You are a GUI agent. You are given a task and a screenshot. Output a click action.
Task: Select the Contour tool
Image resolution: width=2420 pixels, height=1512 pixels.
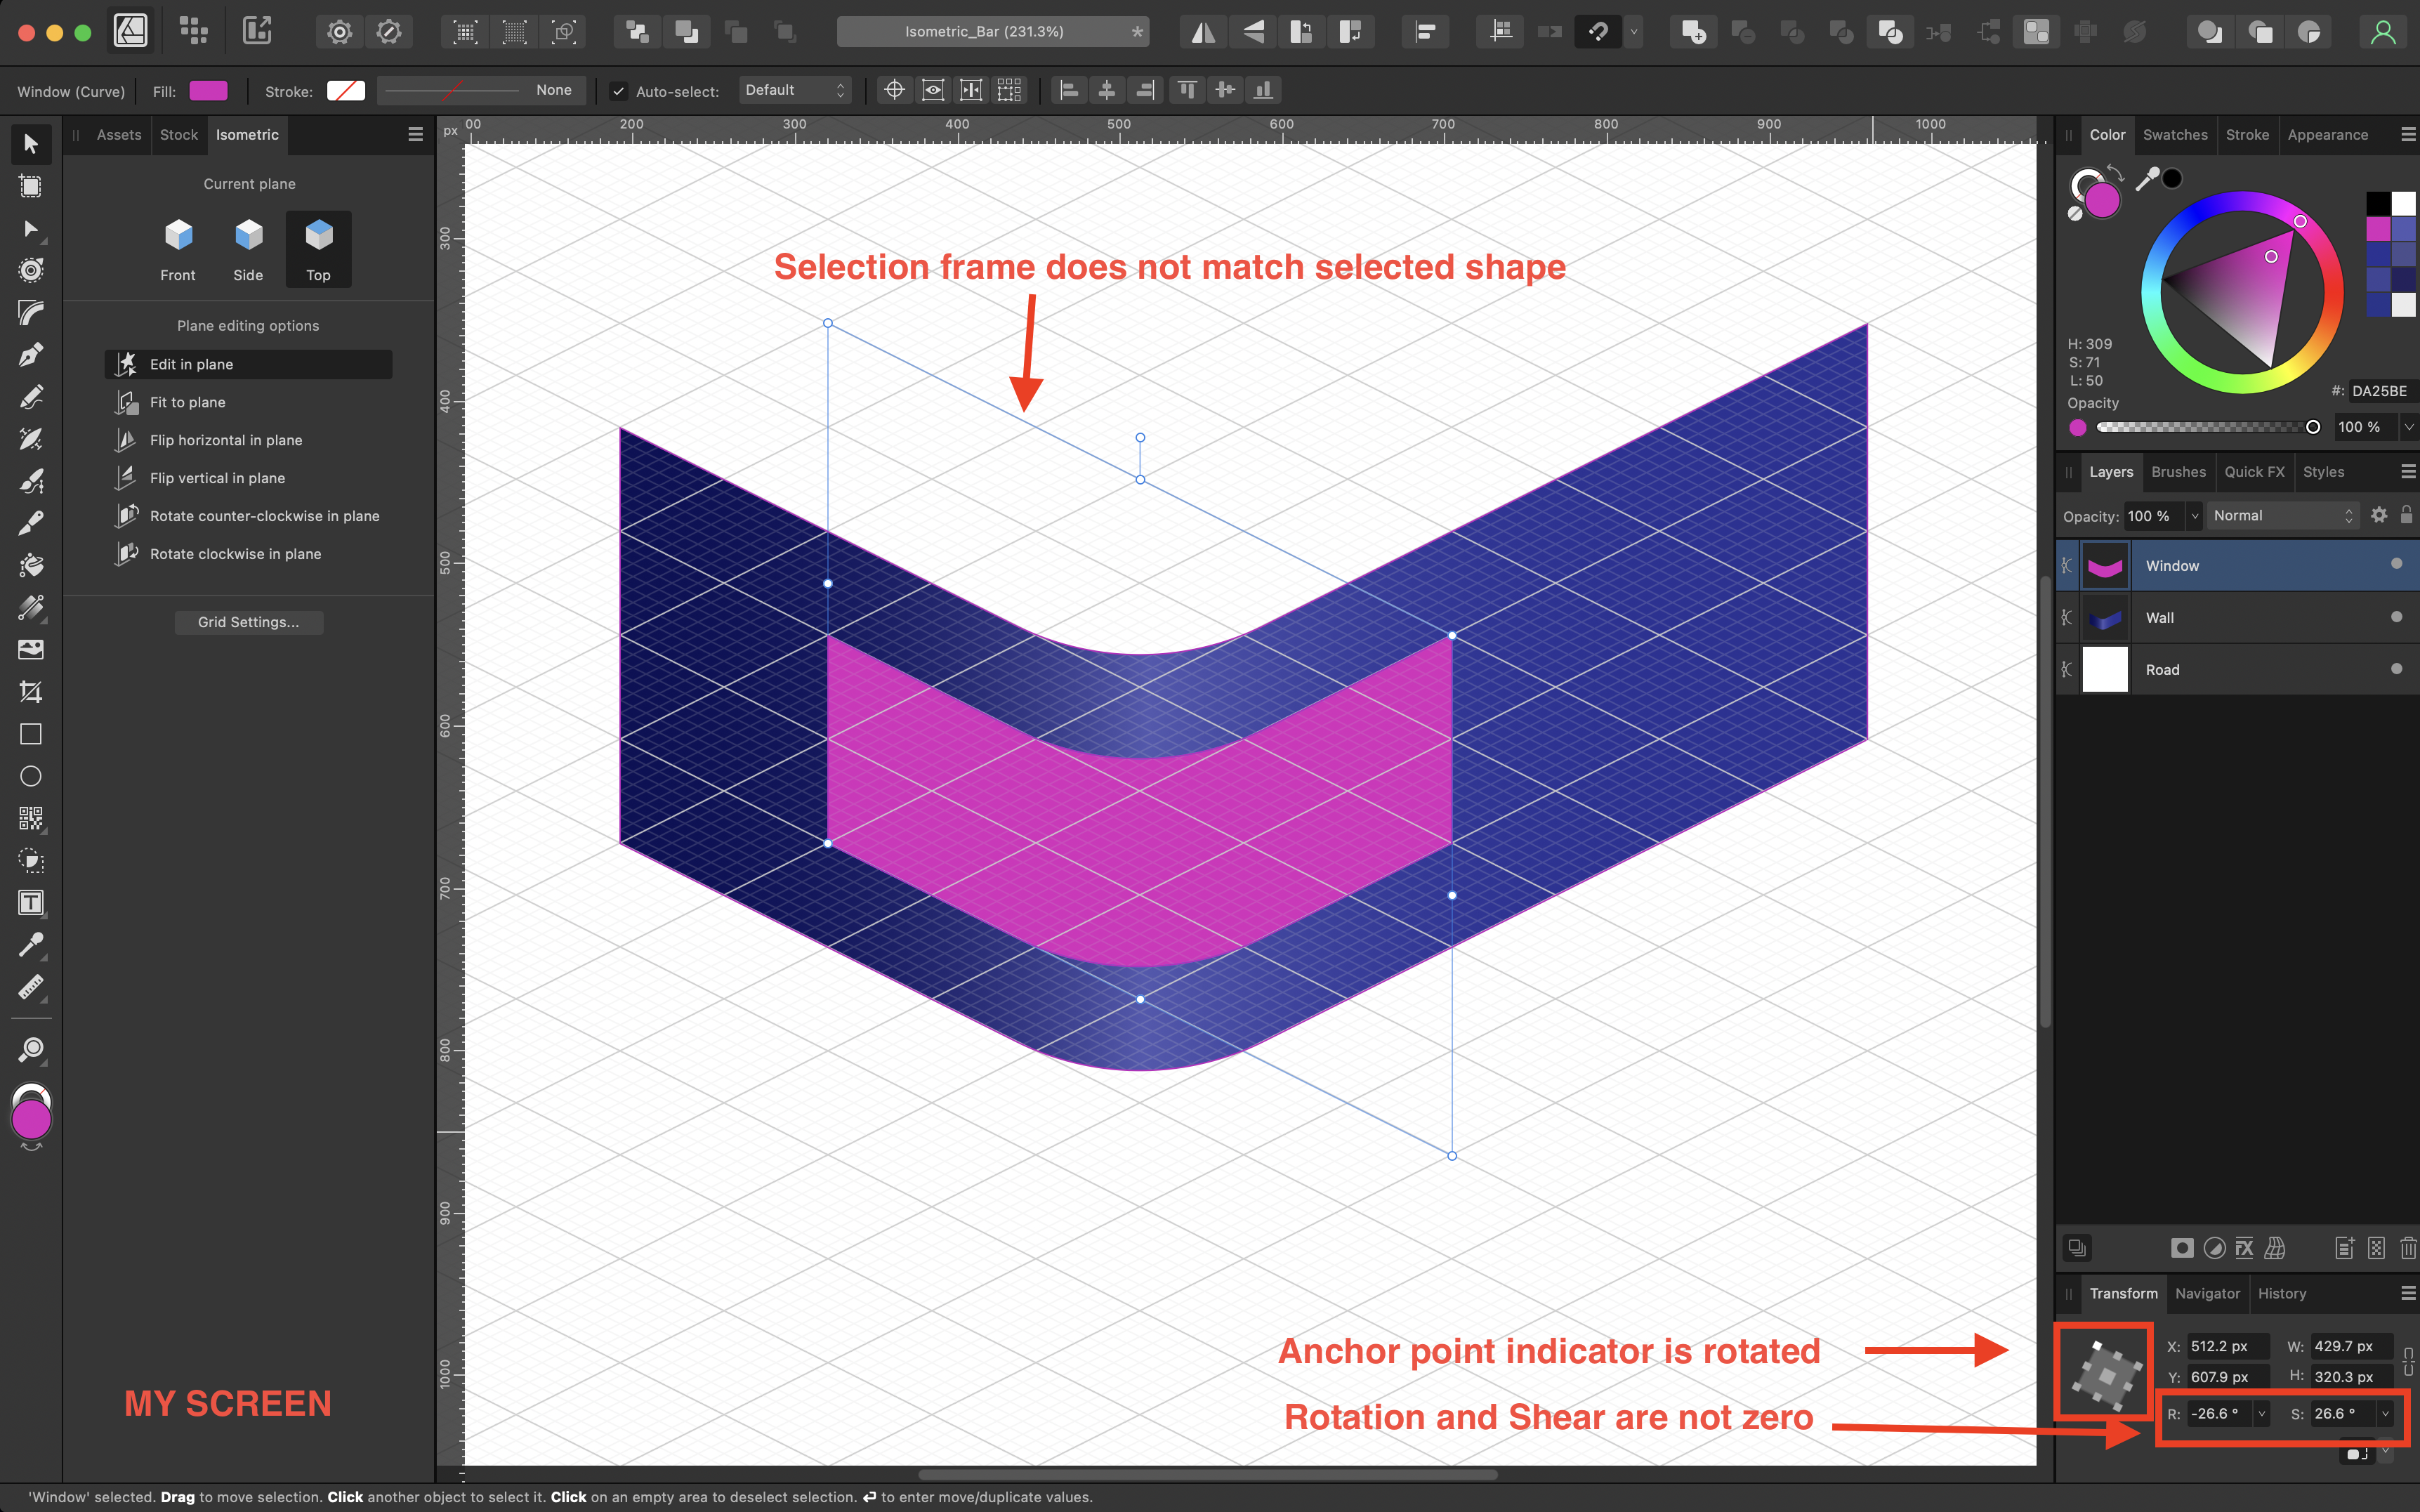31,271
